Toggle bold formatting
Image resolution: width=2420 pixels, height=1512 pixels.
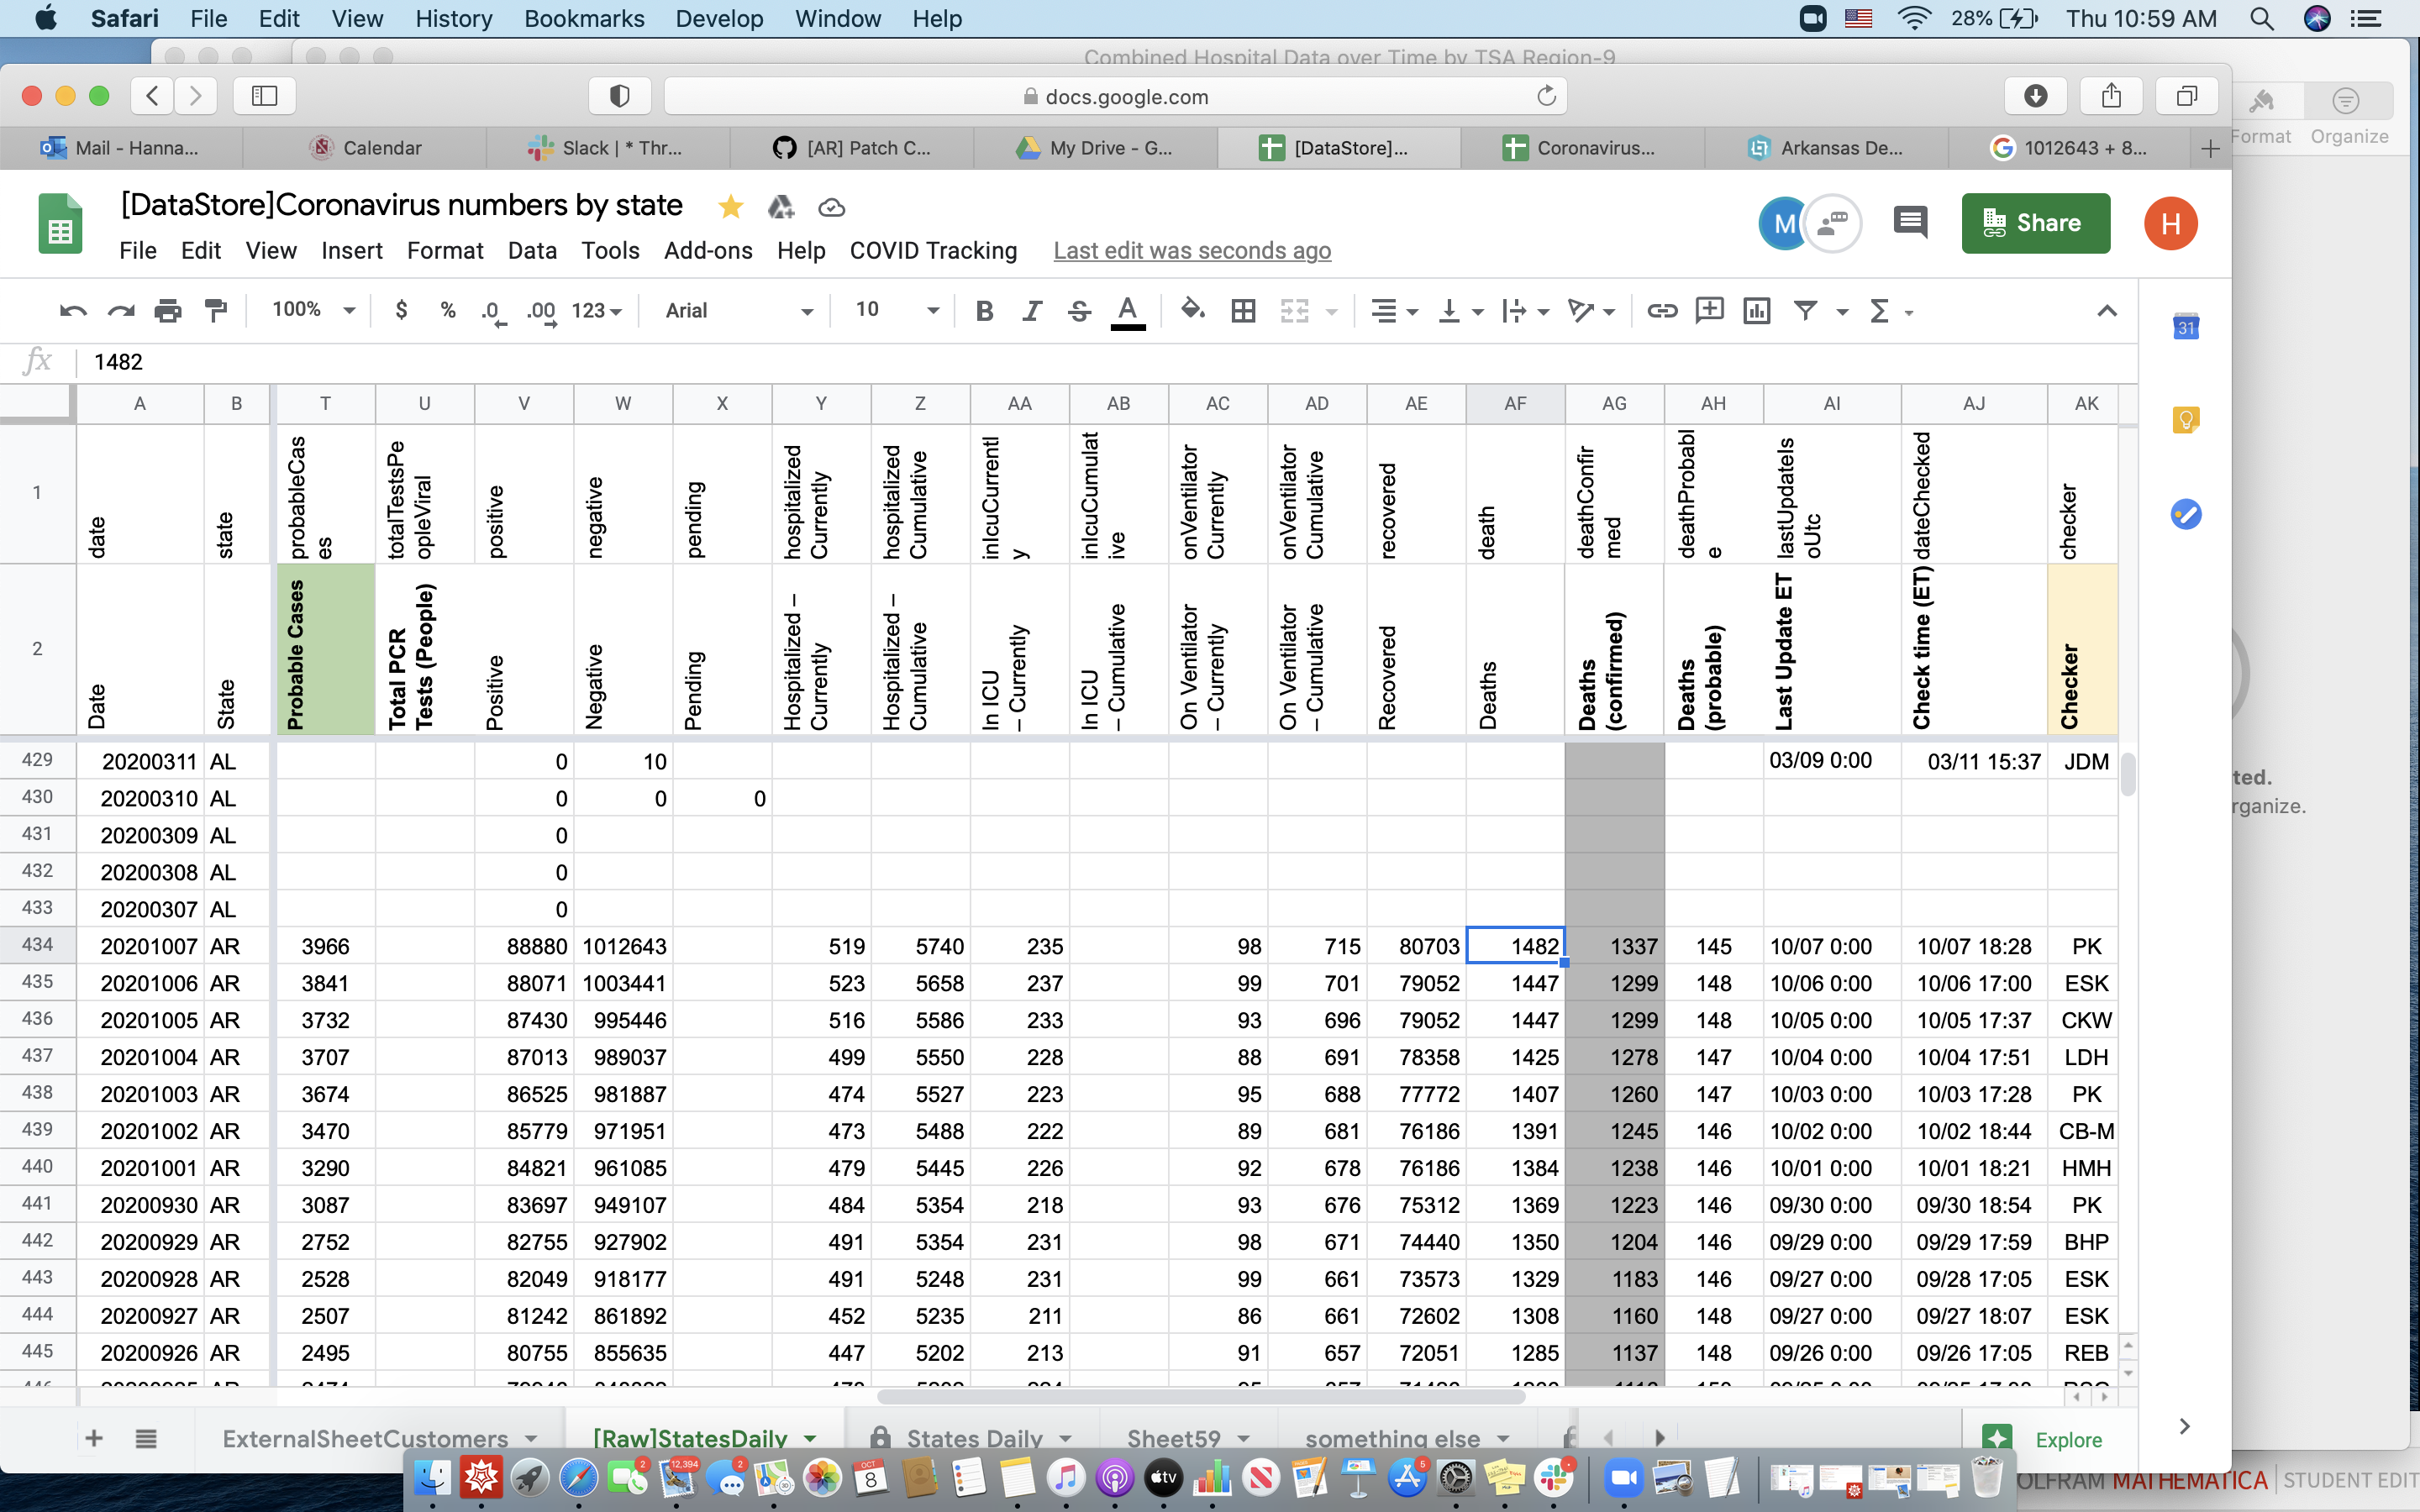click(x=984, y=311)
